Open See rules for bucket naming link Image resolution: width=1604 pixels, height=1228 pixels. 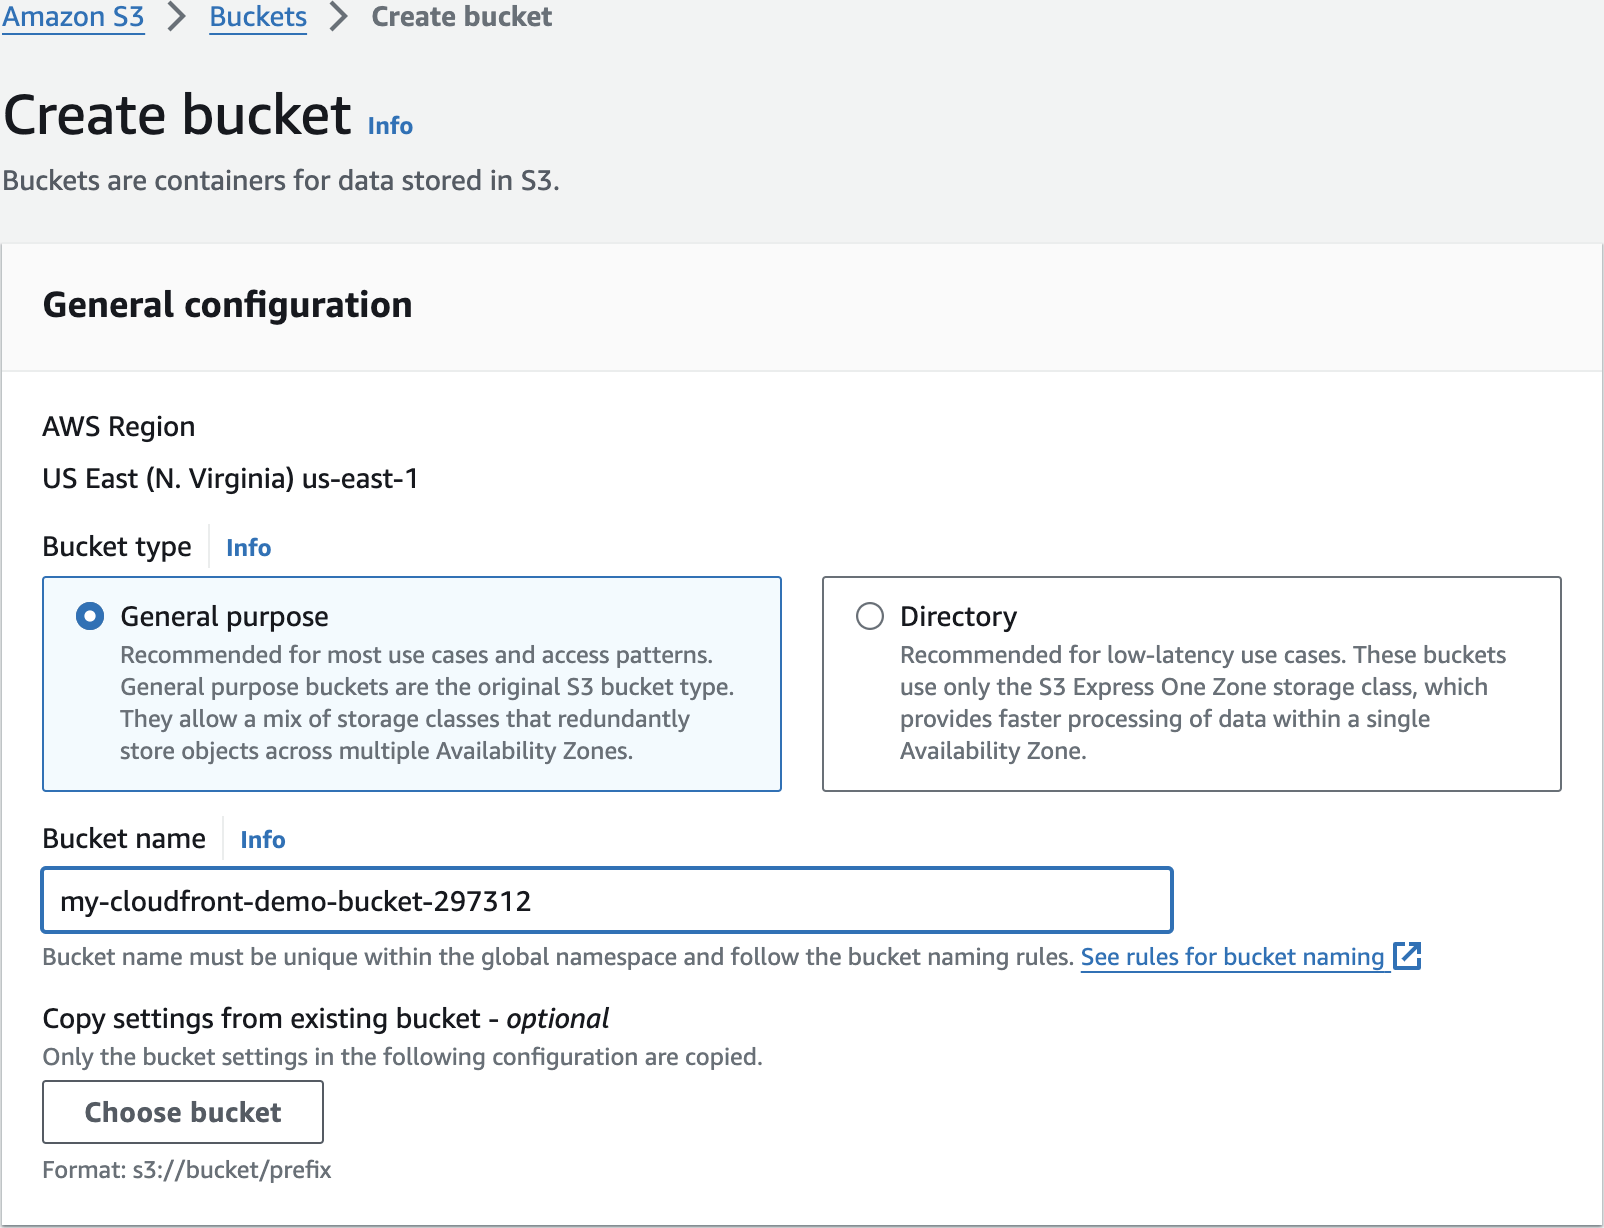[1232, 957]
